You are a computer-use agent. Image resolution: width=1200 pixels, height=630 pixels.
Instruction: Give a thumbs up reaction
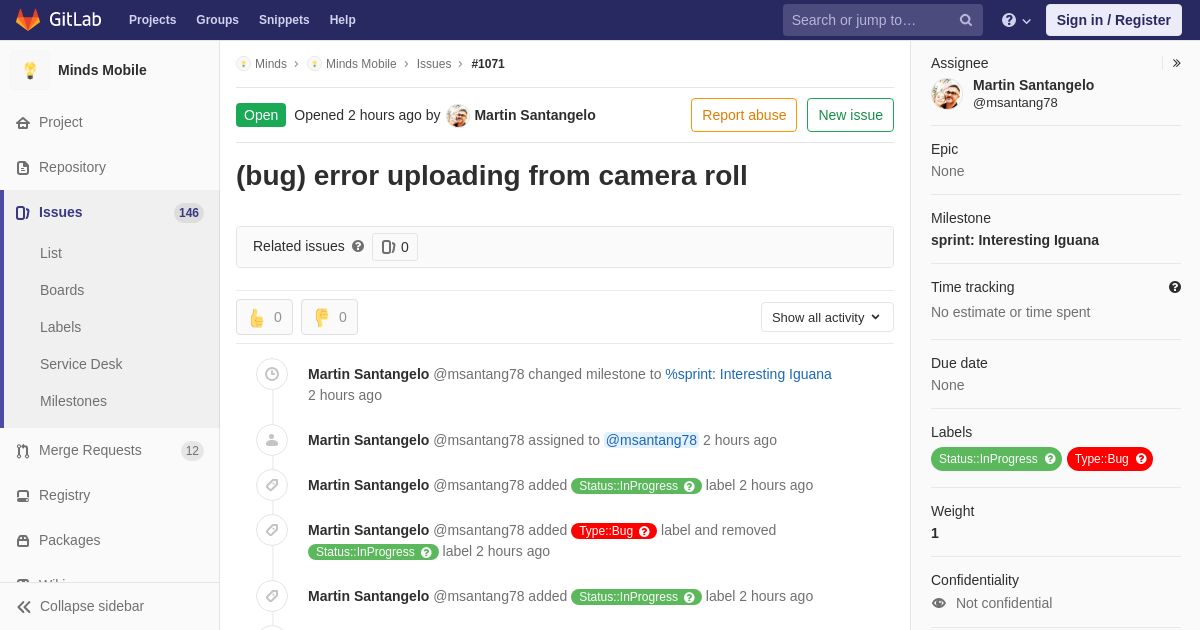pyautogui.click(x=264, y=317)
